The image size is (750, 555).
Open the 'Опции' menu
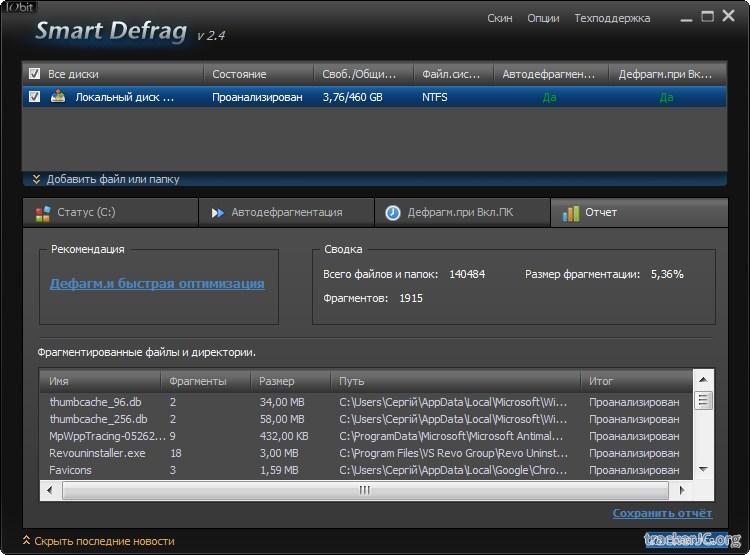coord(543,18)
